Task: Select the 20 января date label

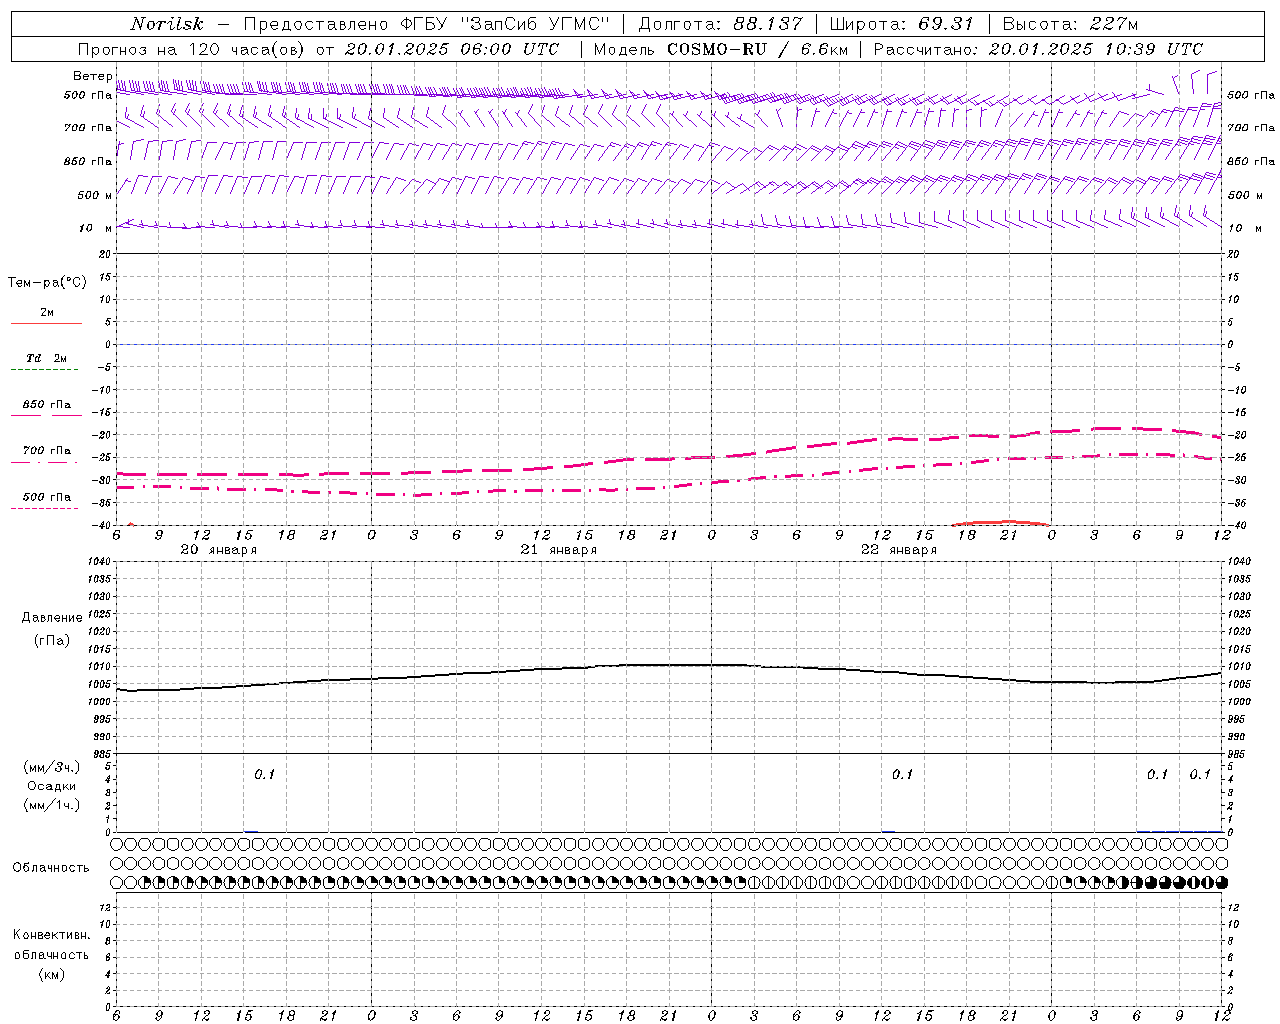Action: pos(218,550)
